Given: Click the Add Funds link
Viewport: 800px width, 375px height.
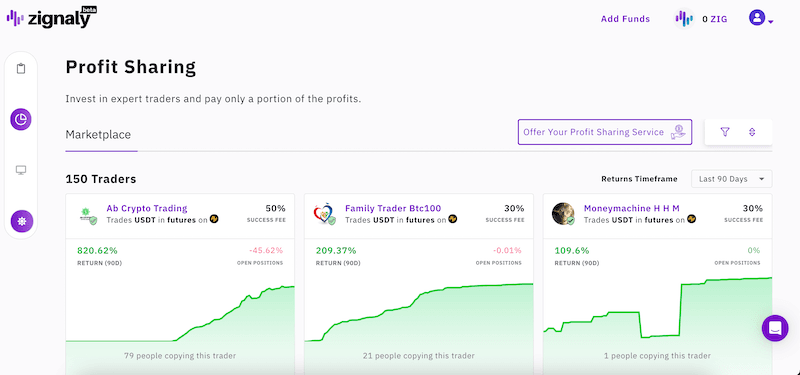Looking at the screenshot, I should pyautogui.click(x=625, y=19).
